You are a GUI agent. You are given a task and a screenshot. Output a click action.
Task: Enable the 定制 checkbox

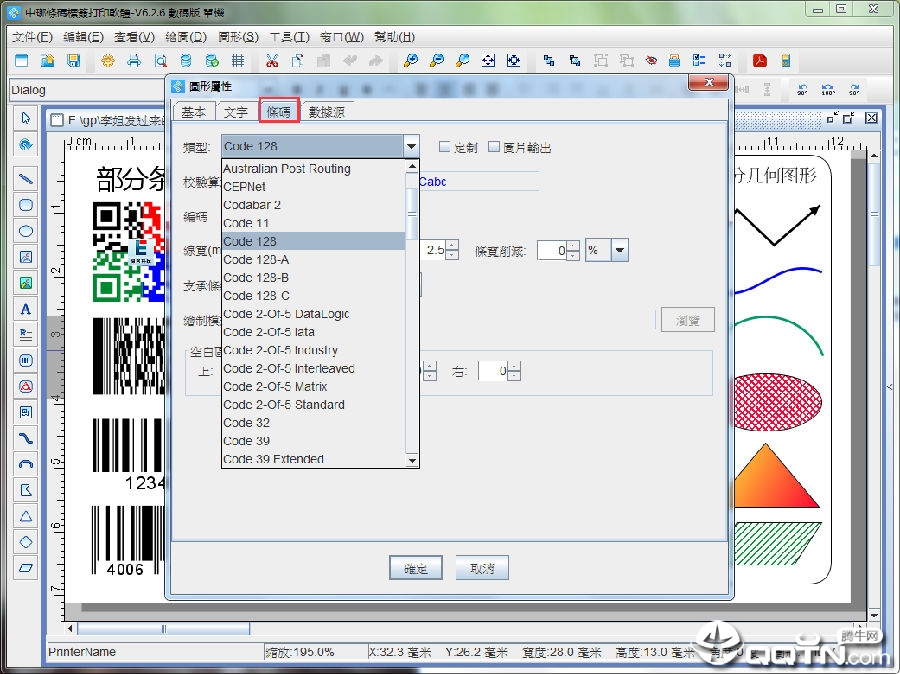coord(444,147)
